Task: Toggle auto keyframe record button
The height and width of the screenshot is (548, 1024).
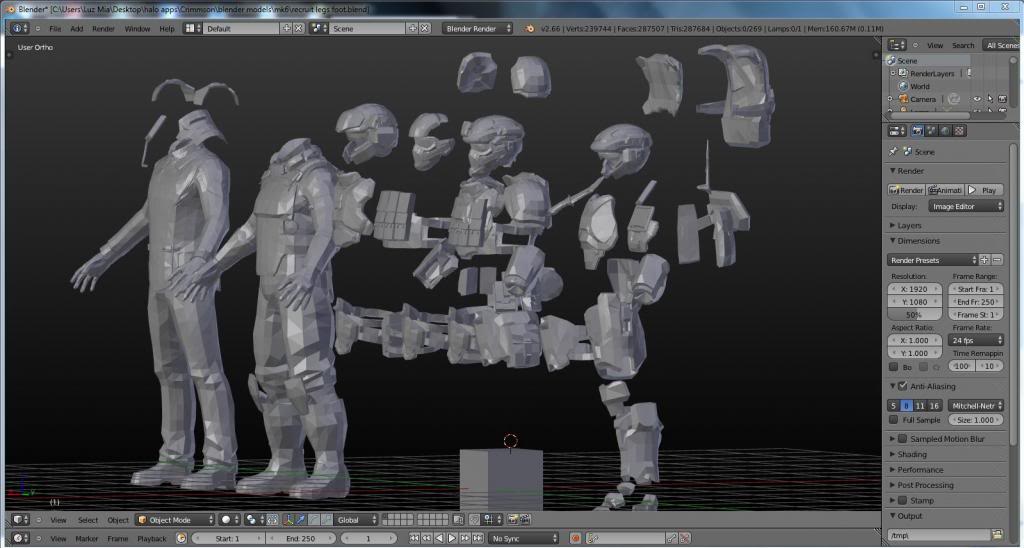Action: coord(575,539)
